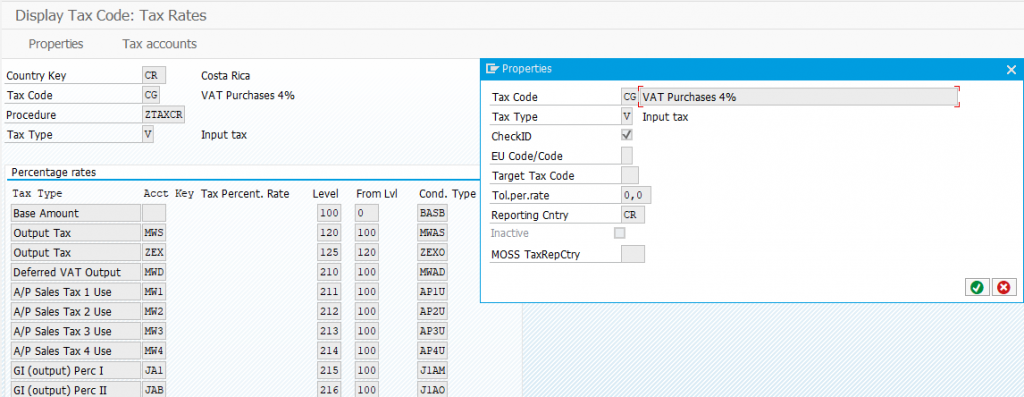Image resolution: width=1024 pixels, height=397 pixels.
Task: Close the Properties popup window
Action: point(1011,69)
